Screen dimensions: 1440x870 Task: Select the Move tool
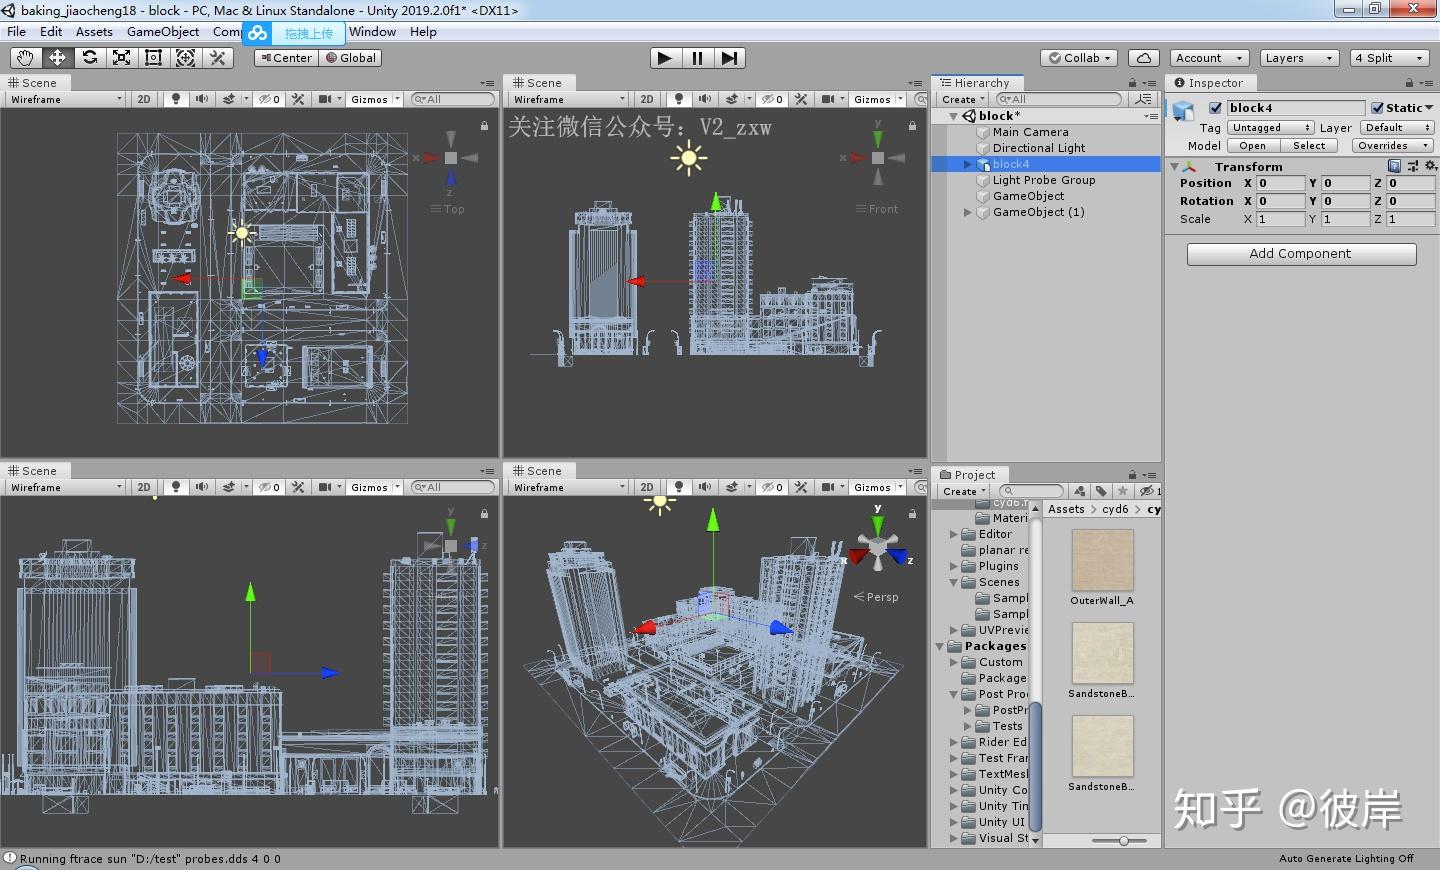57,58
